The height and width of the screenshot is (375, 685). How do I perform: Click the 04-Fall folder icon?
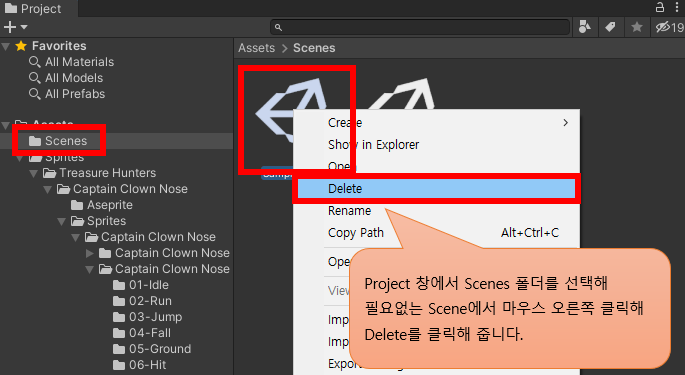pos(119,333)
